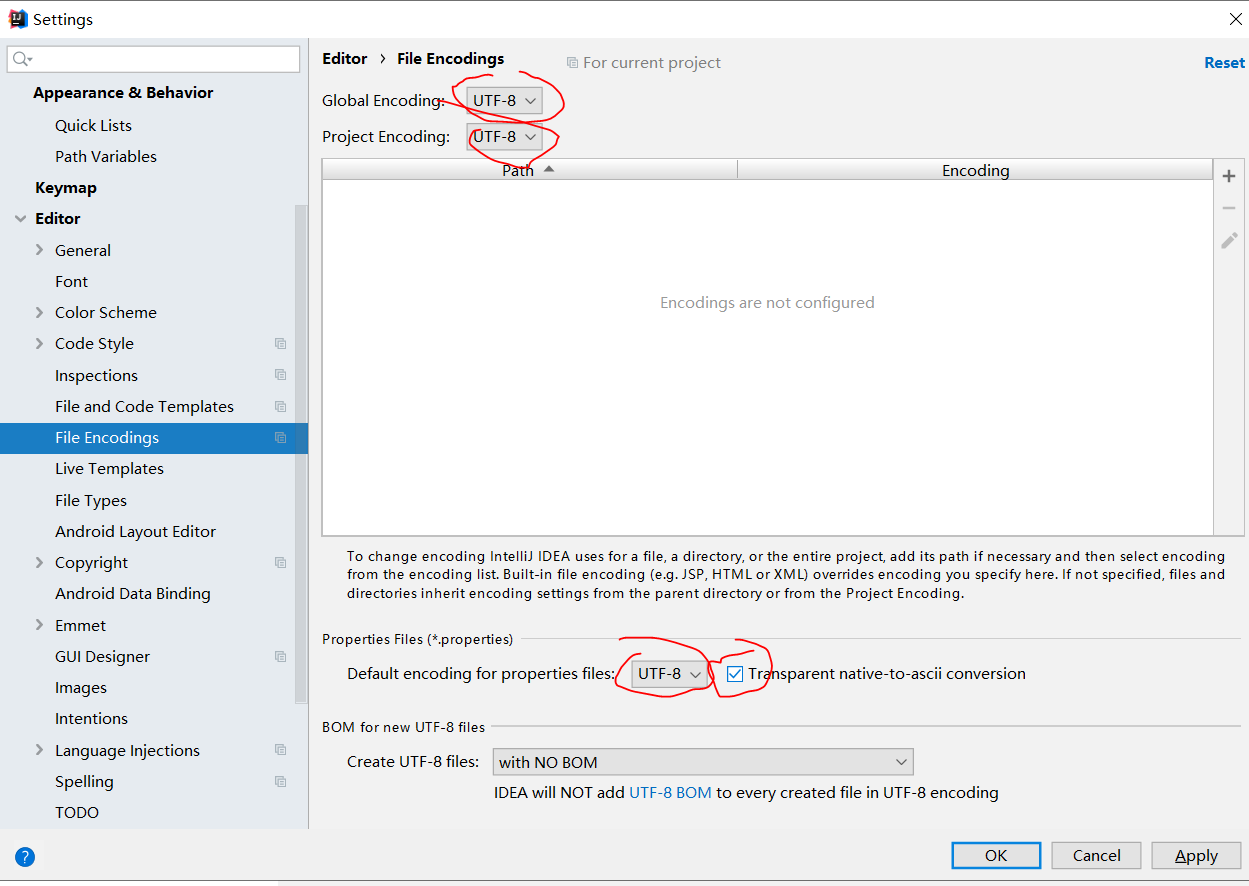Screen dimensions: 1249x886
Task: Open default properties files encoding dropdown
Action: (x=669, y=674)
